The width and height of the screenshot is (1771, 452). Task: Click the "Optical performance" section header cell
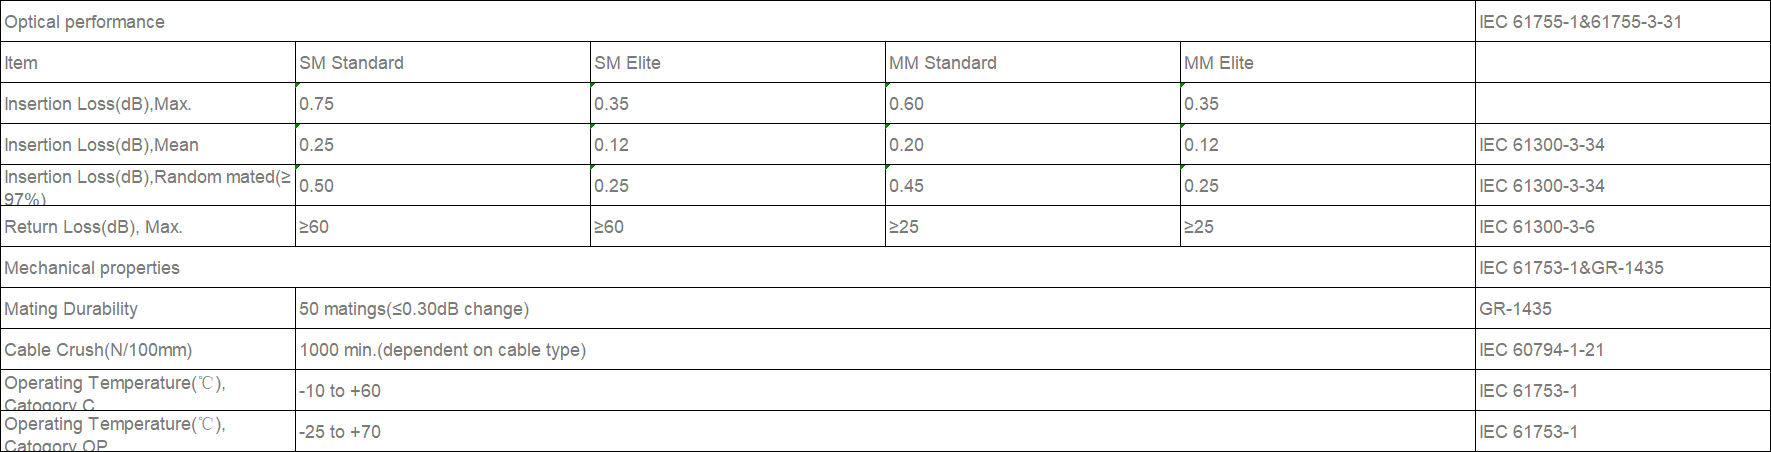tap(85, 22)
